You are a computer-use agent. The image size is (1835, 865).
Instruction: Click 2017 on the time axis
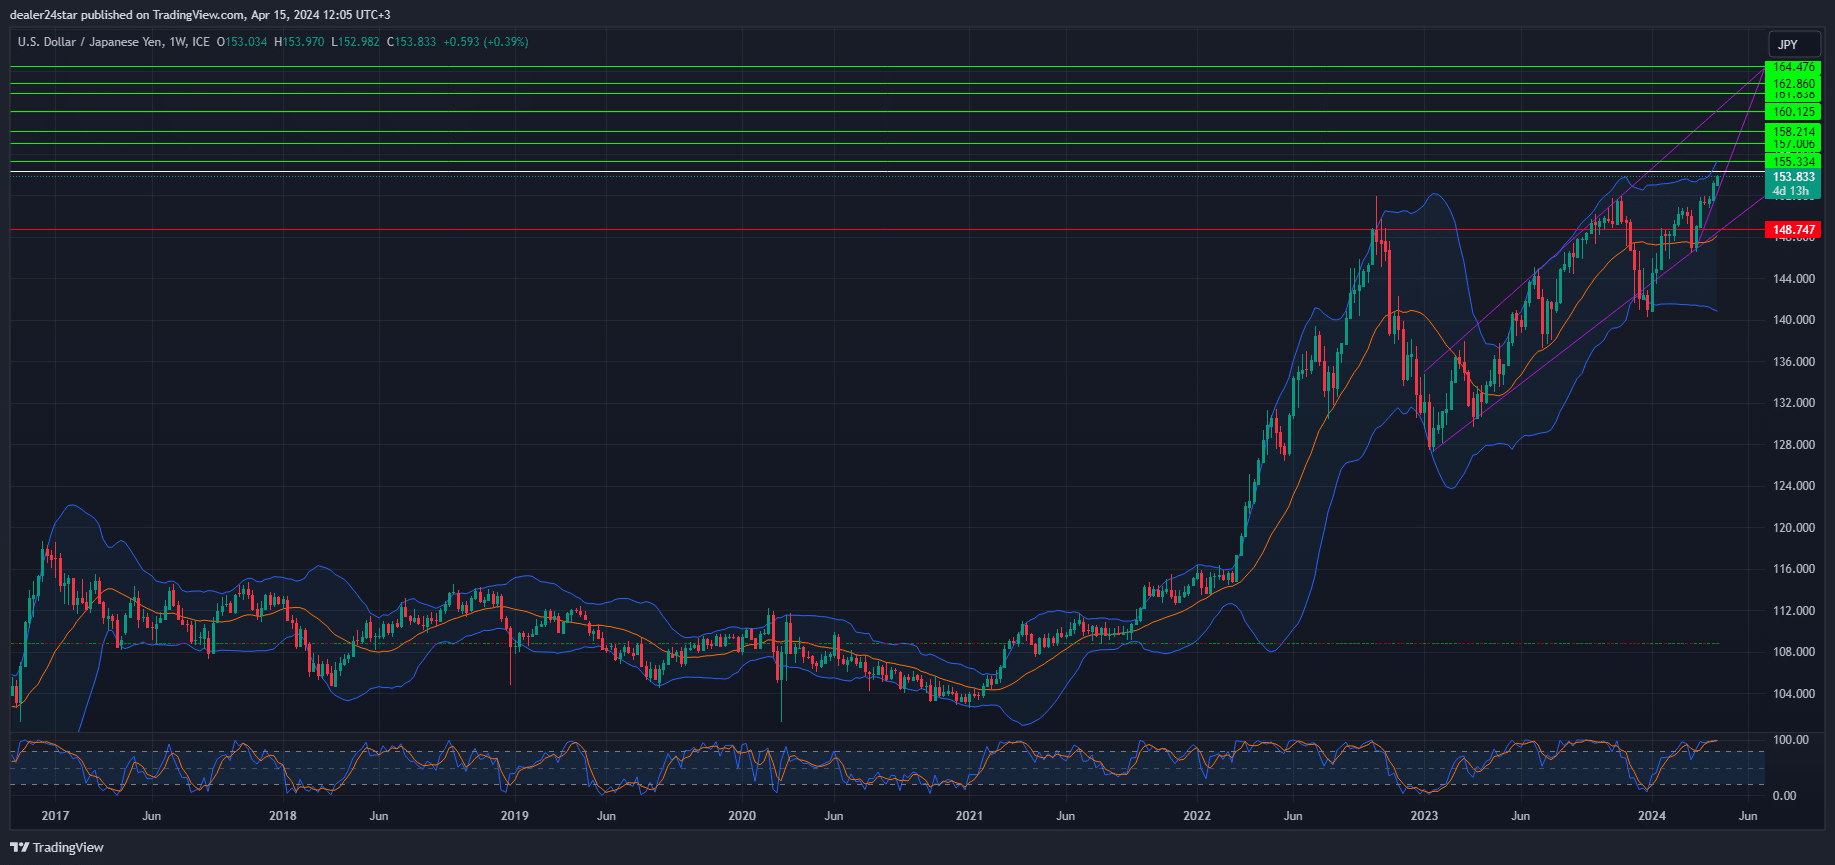[x=55, y=816]
